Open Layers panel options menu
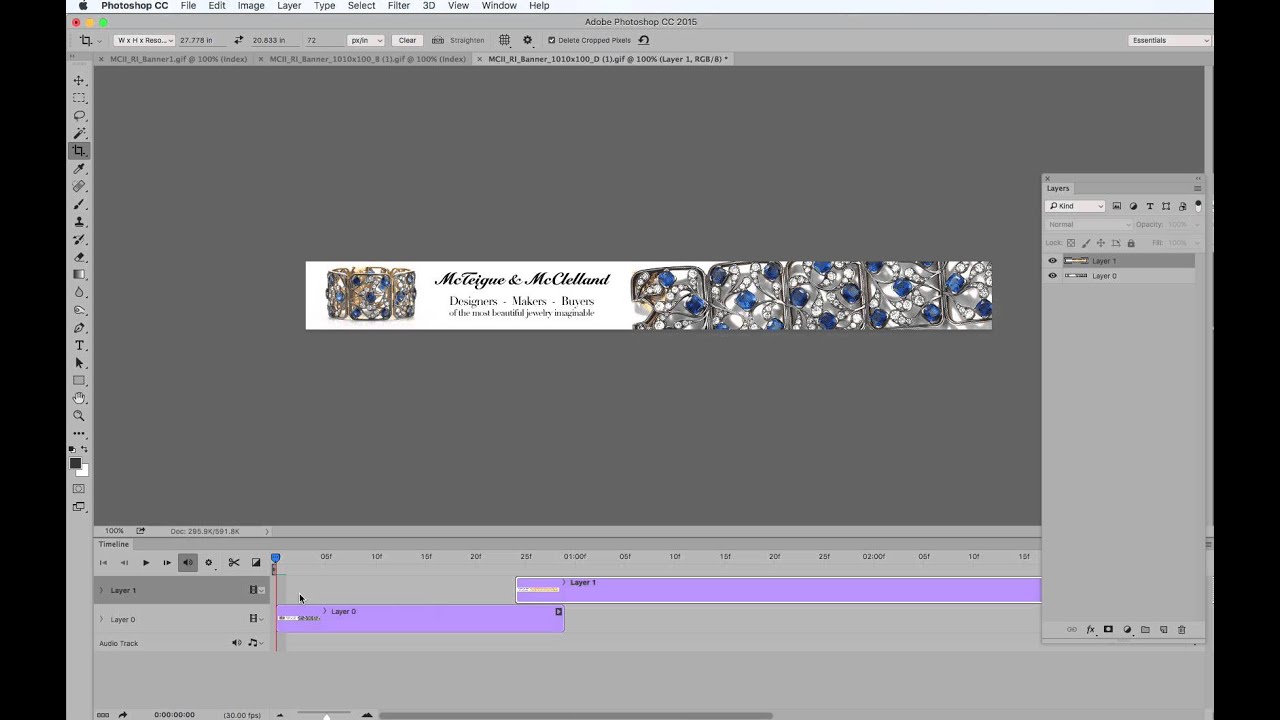 coord(1197,188)
